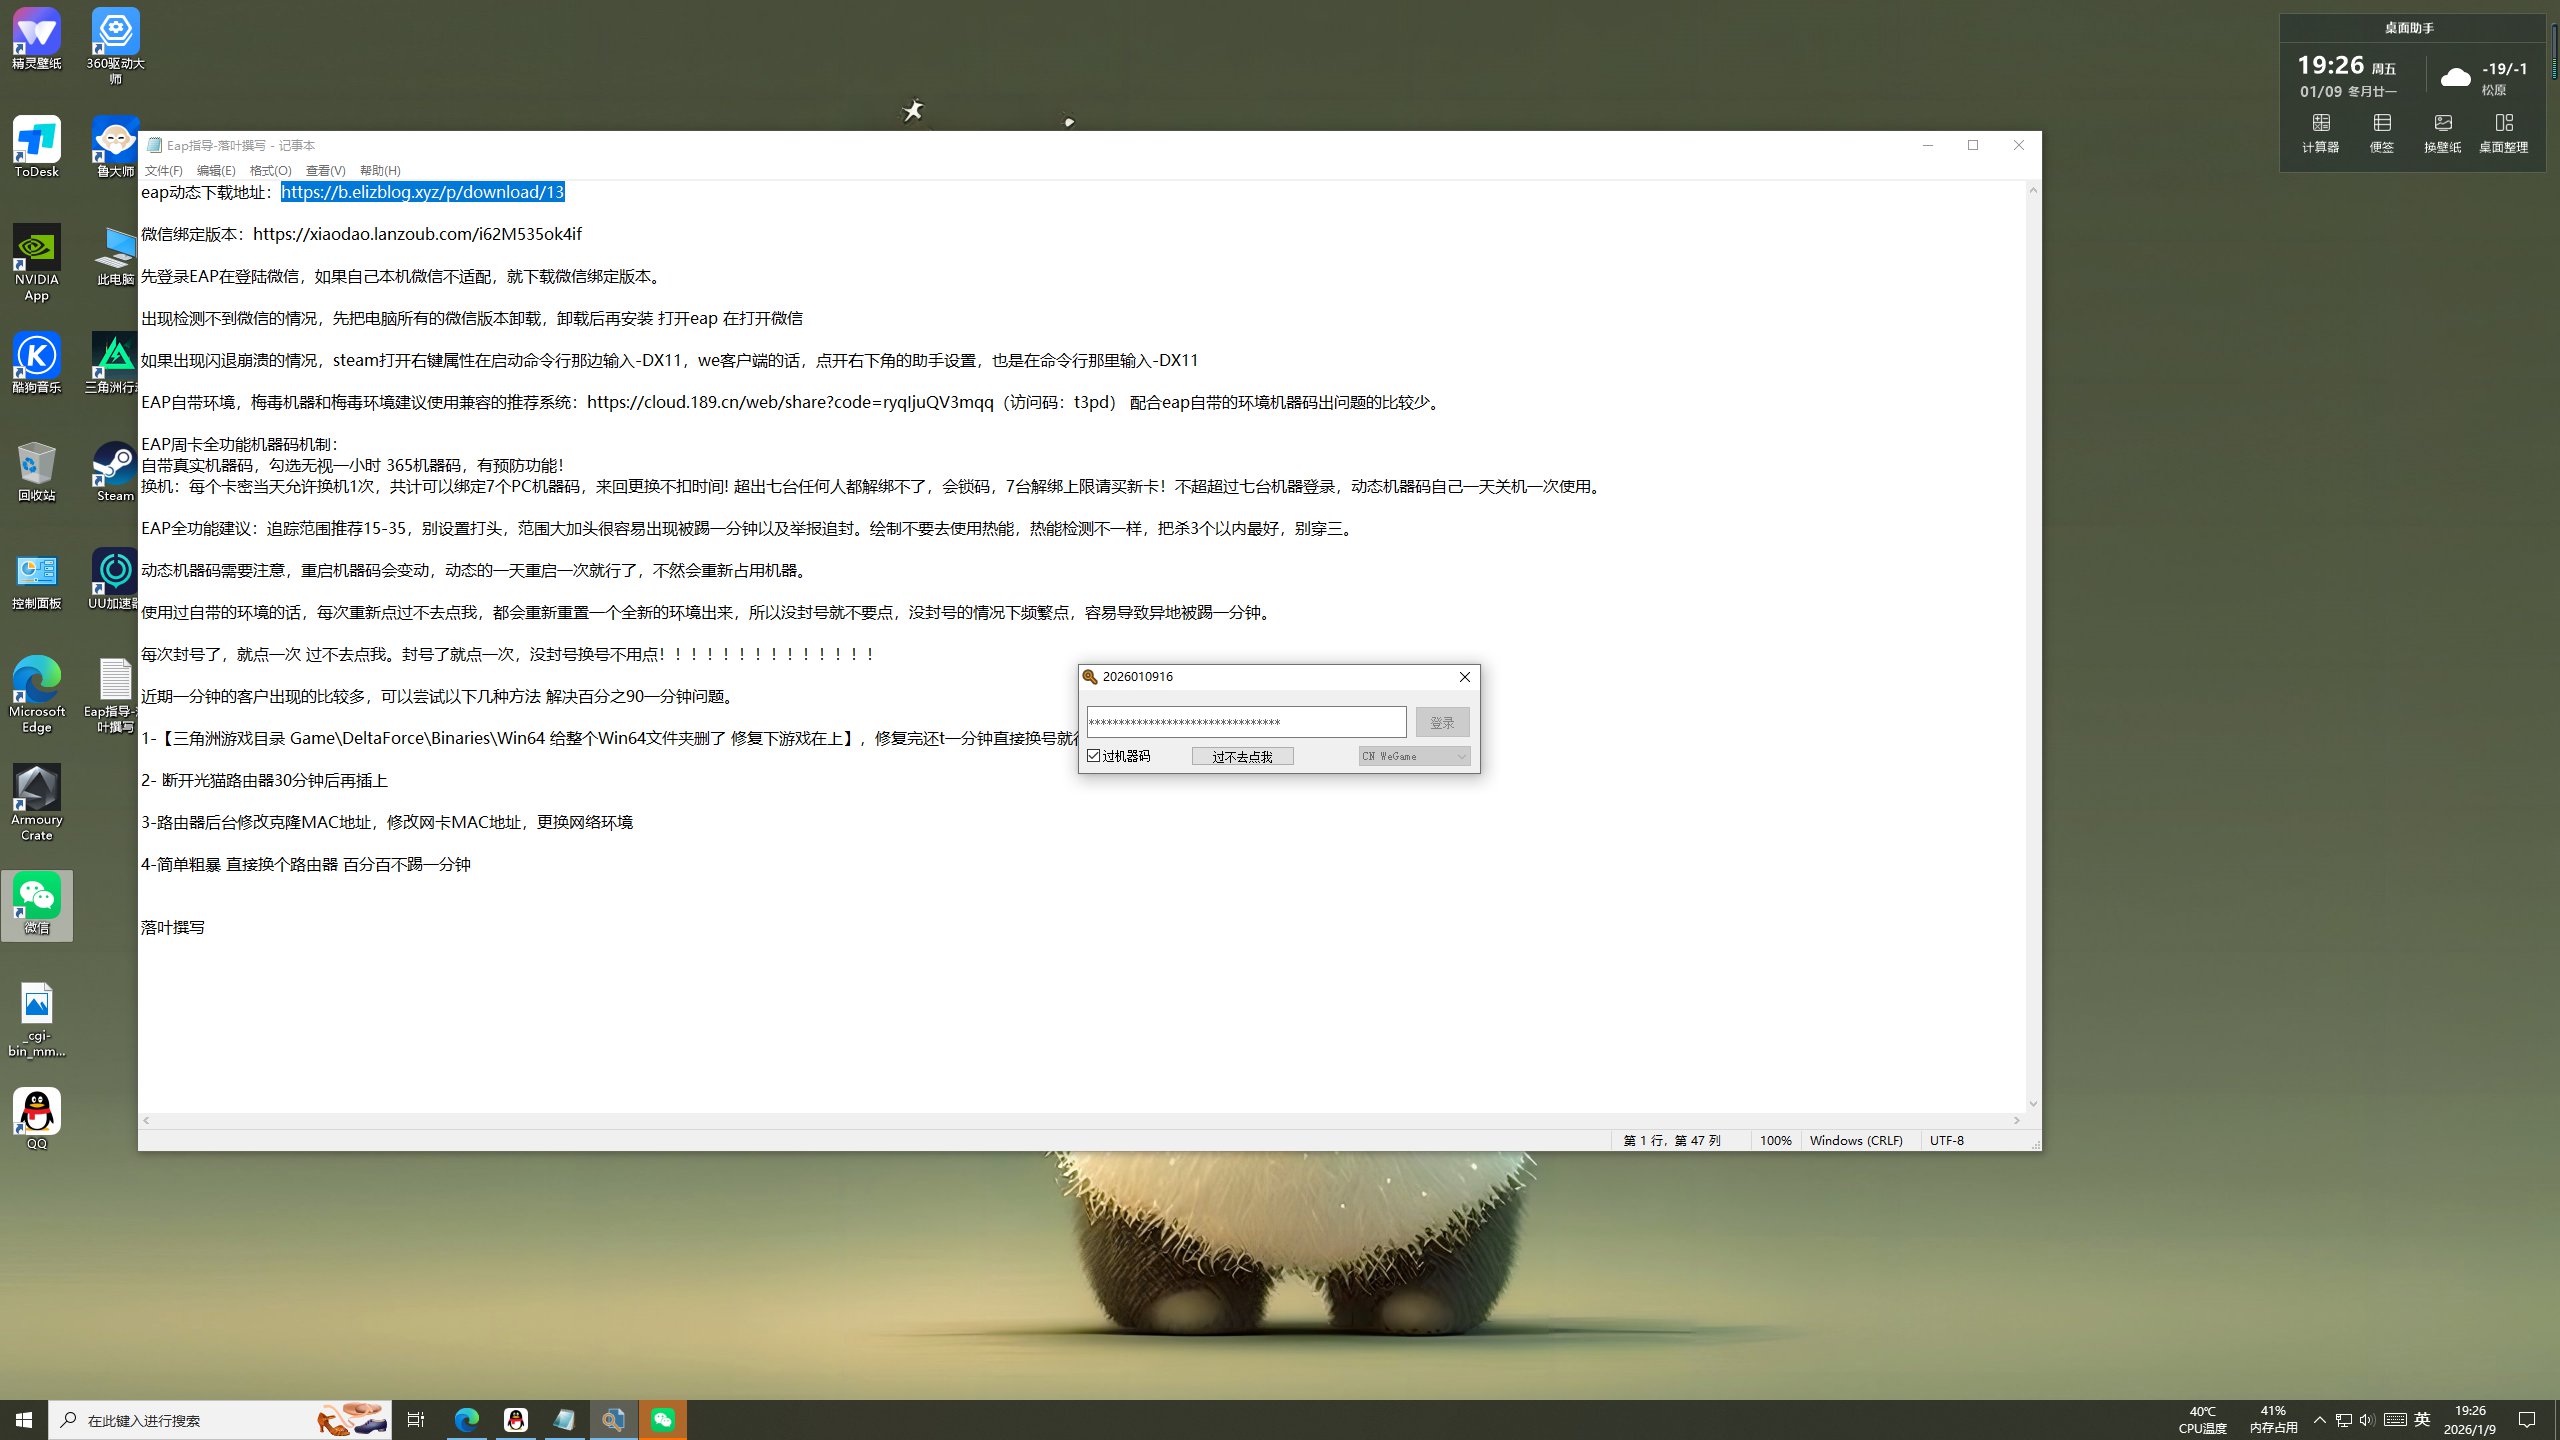The height and width of the screenshot is (1440, 2560).
Task: Click the 登录 login button
Action: click(1441, 722)
